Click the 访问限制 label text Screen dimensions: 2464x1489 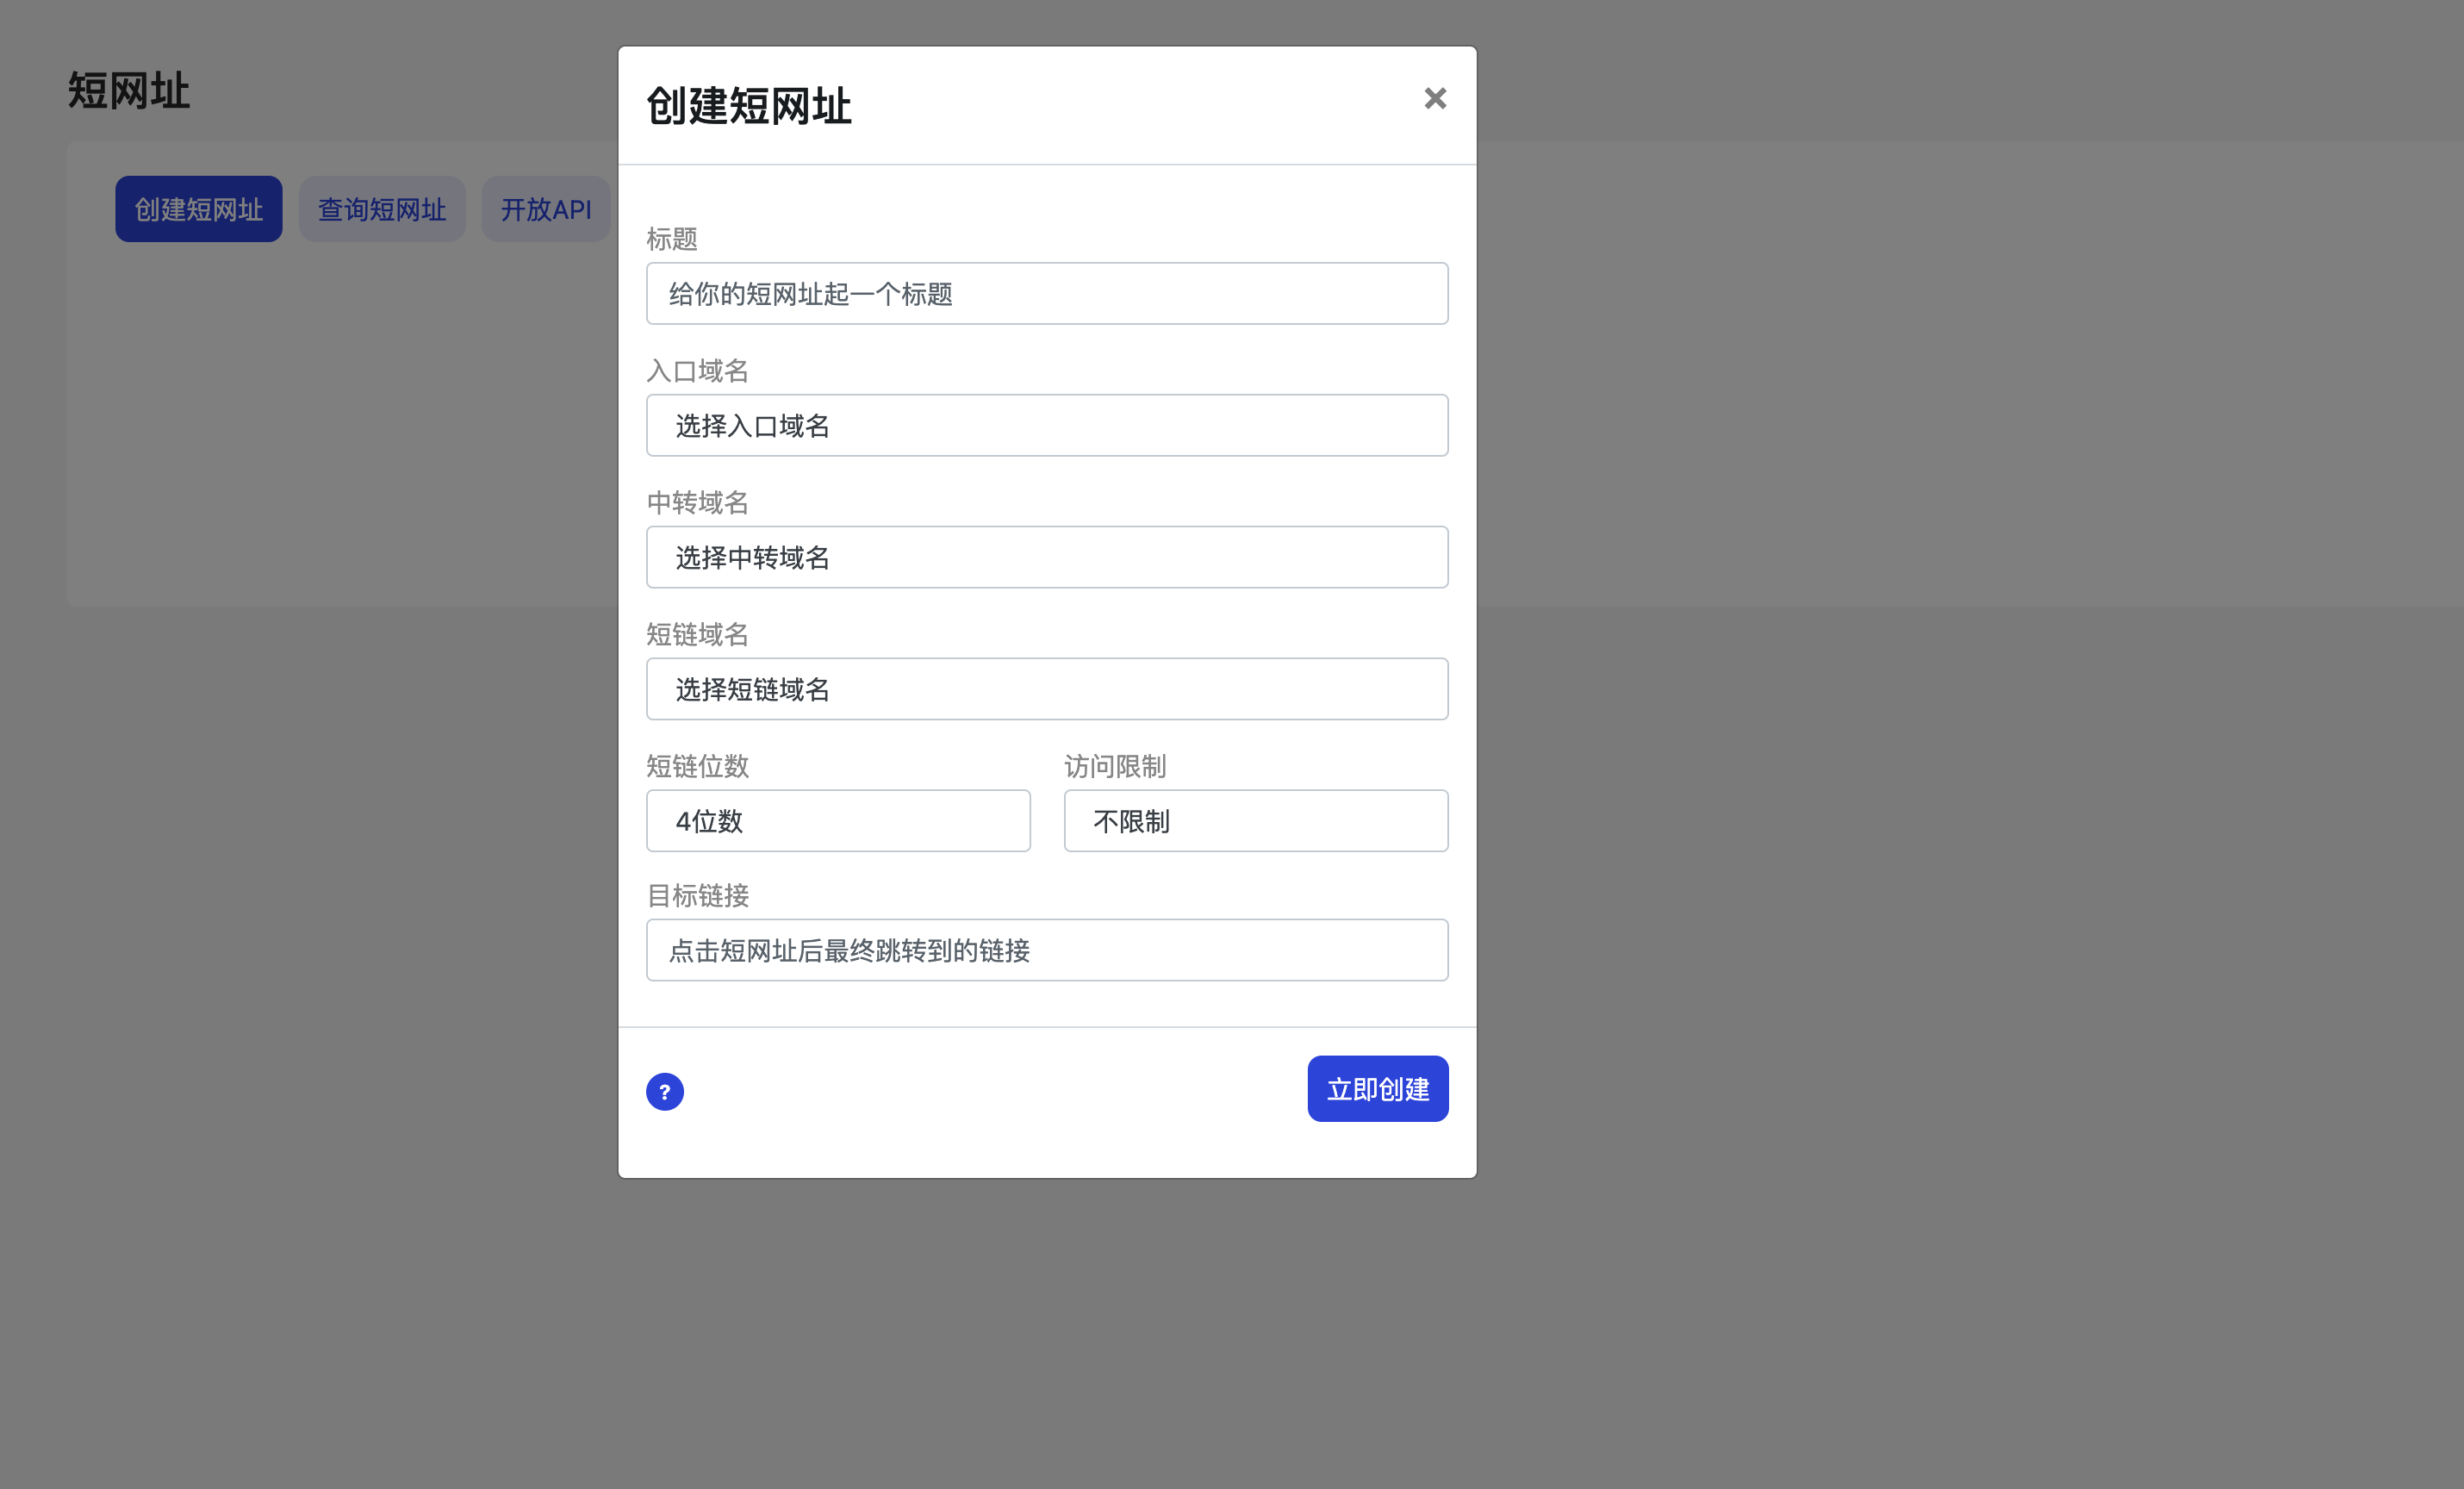[1115, 766]
